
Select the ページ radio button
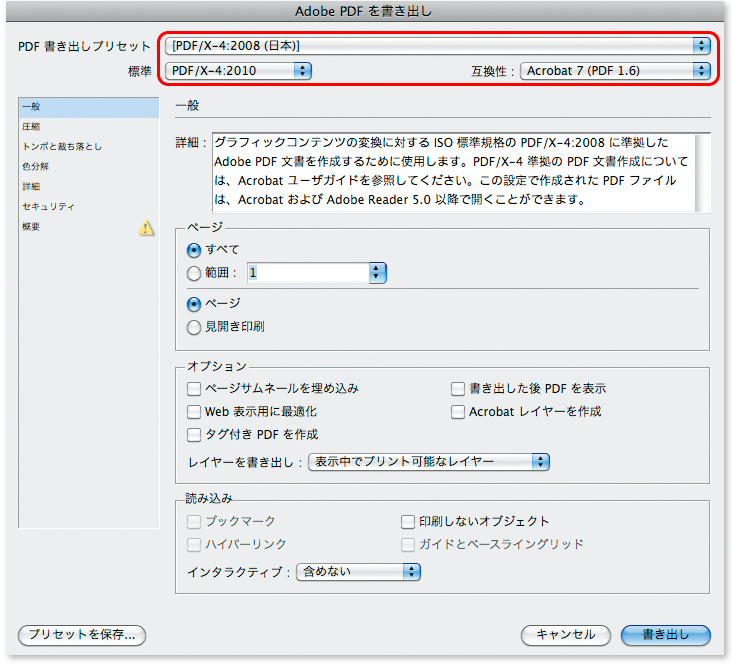point(194,304)
